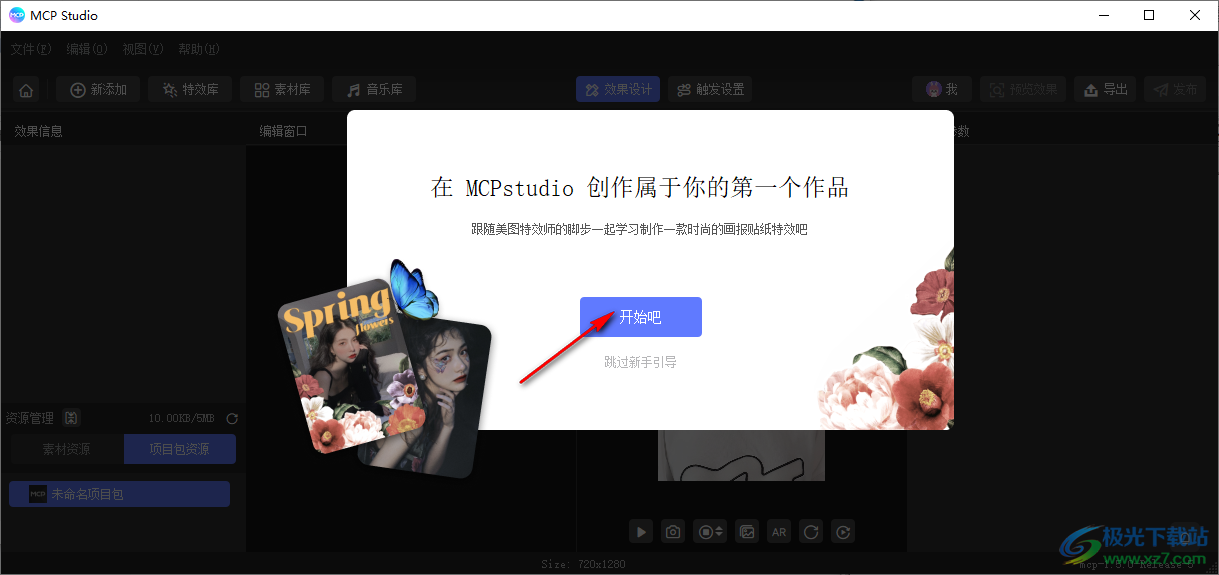The height and width of the screenshot is (575, 1219).
Task: Click the 导出 export button
Action: point(1105,90)
